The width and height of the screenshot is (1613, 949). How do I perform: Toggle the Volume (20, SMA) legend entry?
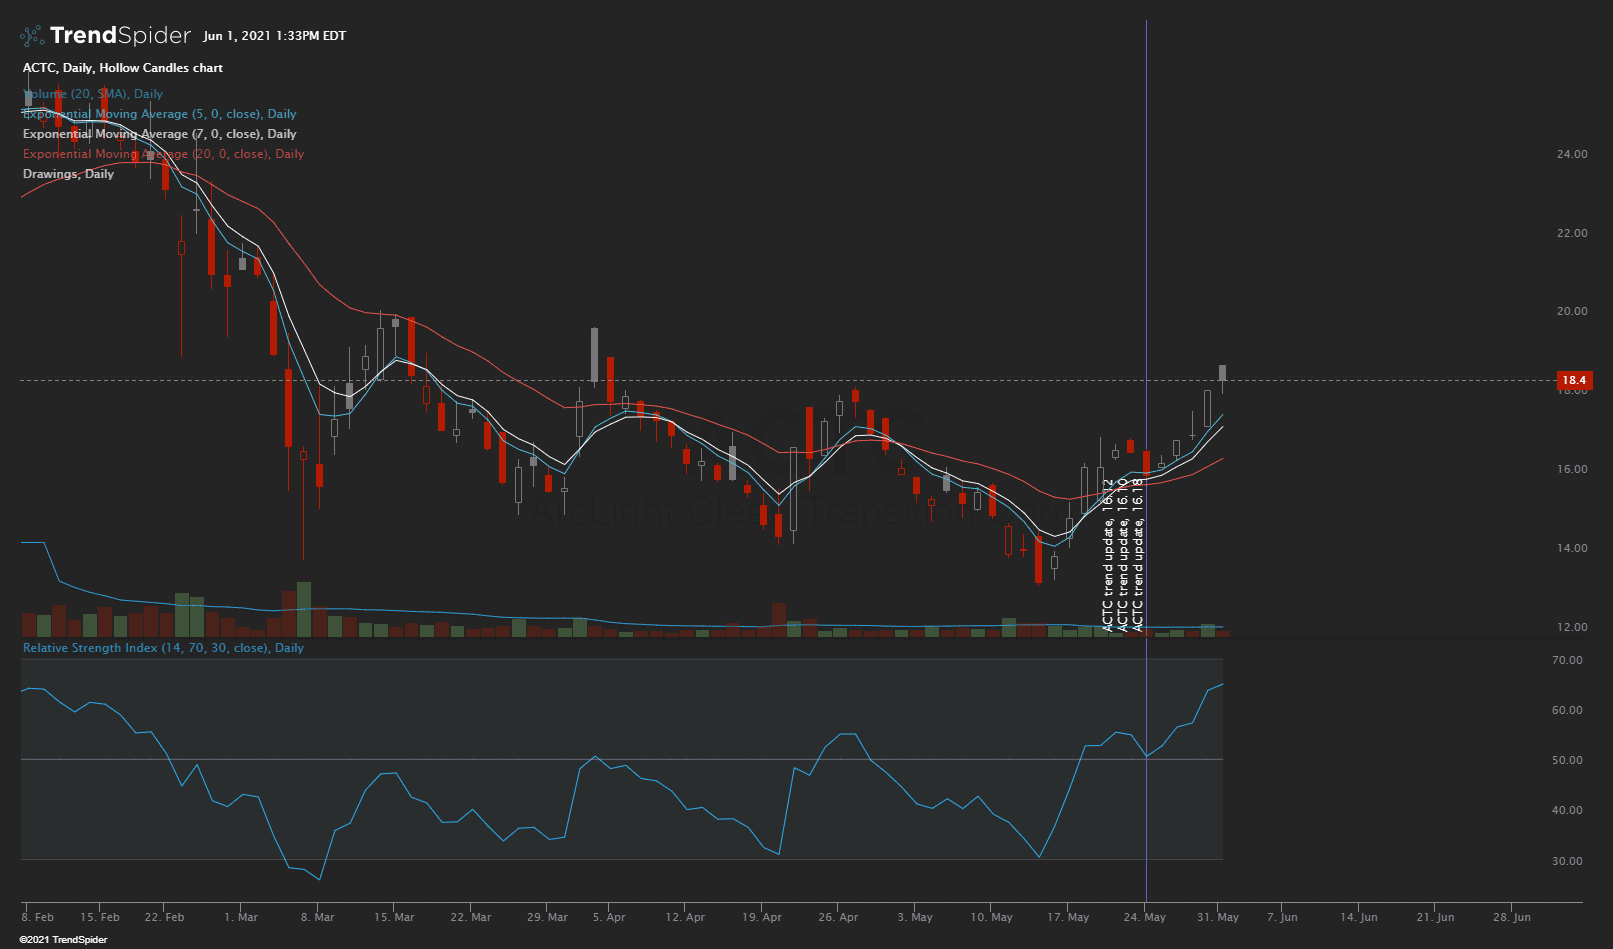coord(93,94)
